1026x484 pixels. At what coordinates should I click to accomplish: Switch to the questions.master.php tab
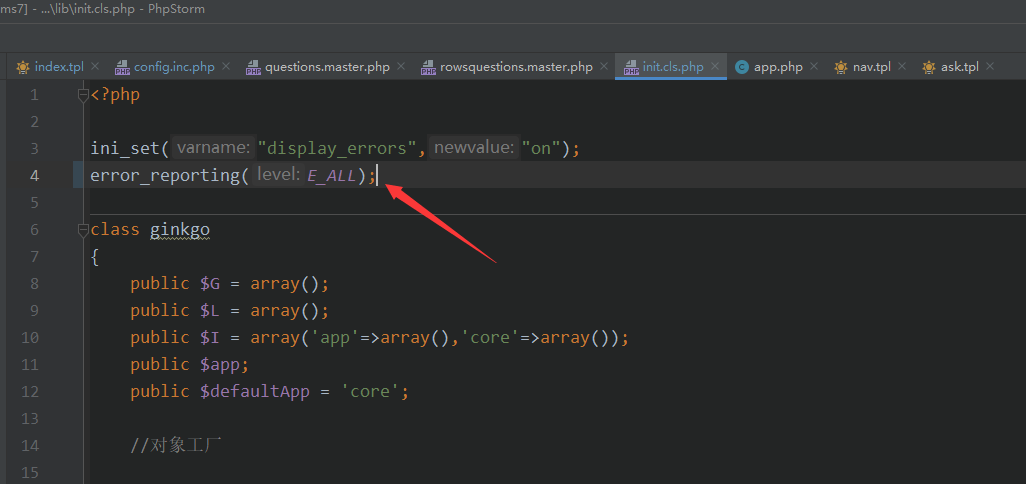click(327, 67)
